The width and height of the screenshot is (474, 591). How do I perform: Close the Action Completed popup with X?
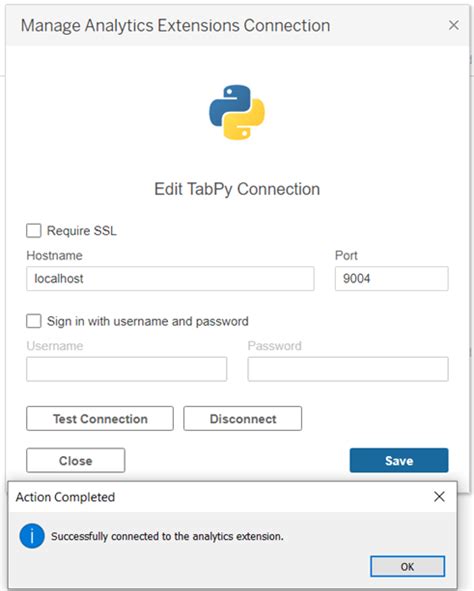click(439, 496)
